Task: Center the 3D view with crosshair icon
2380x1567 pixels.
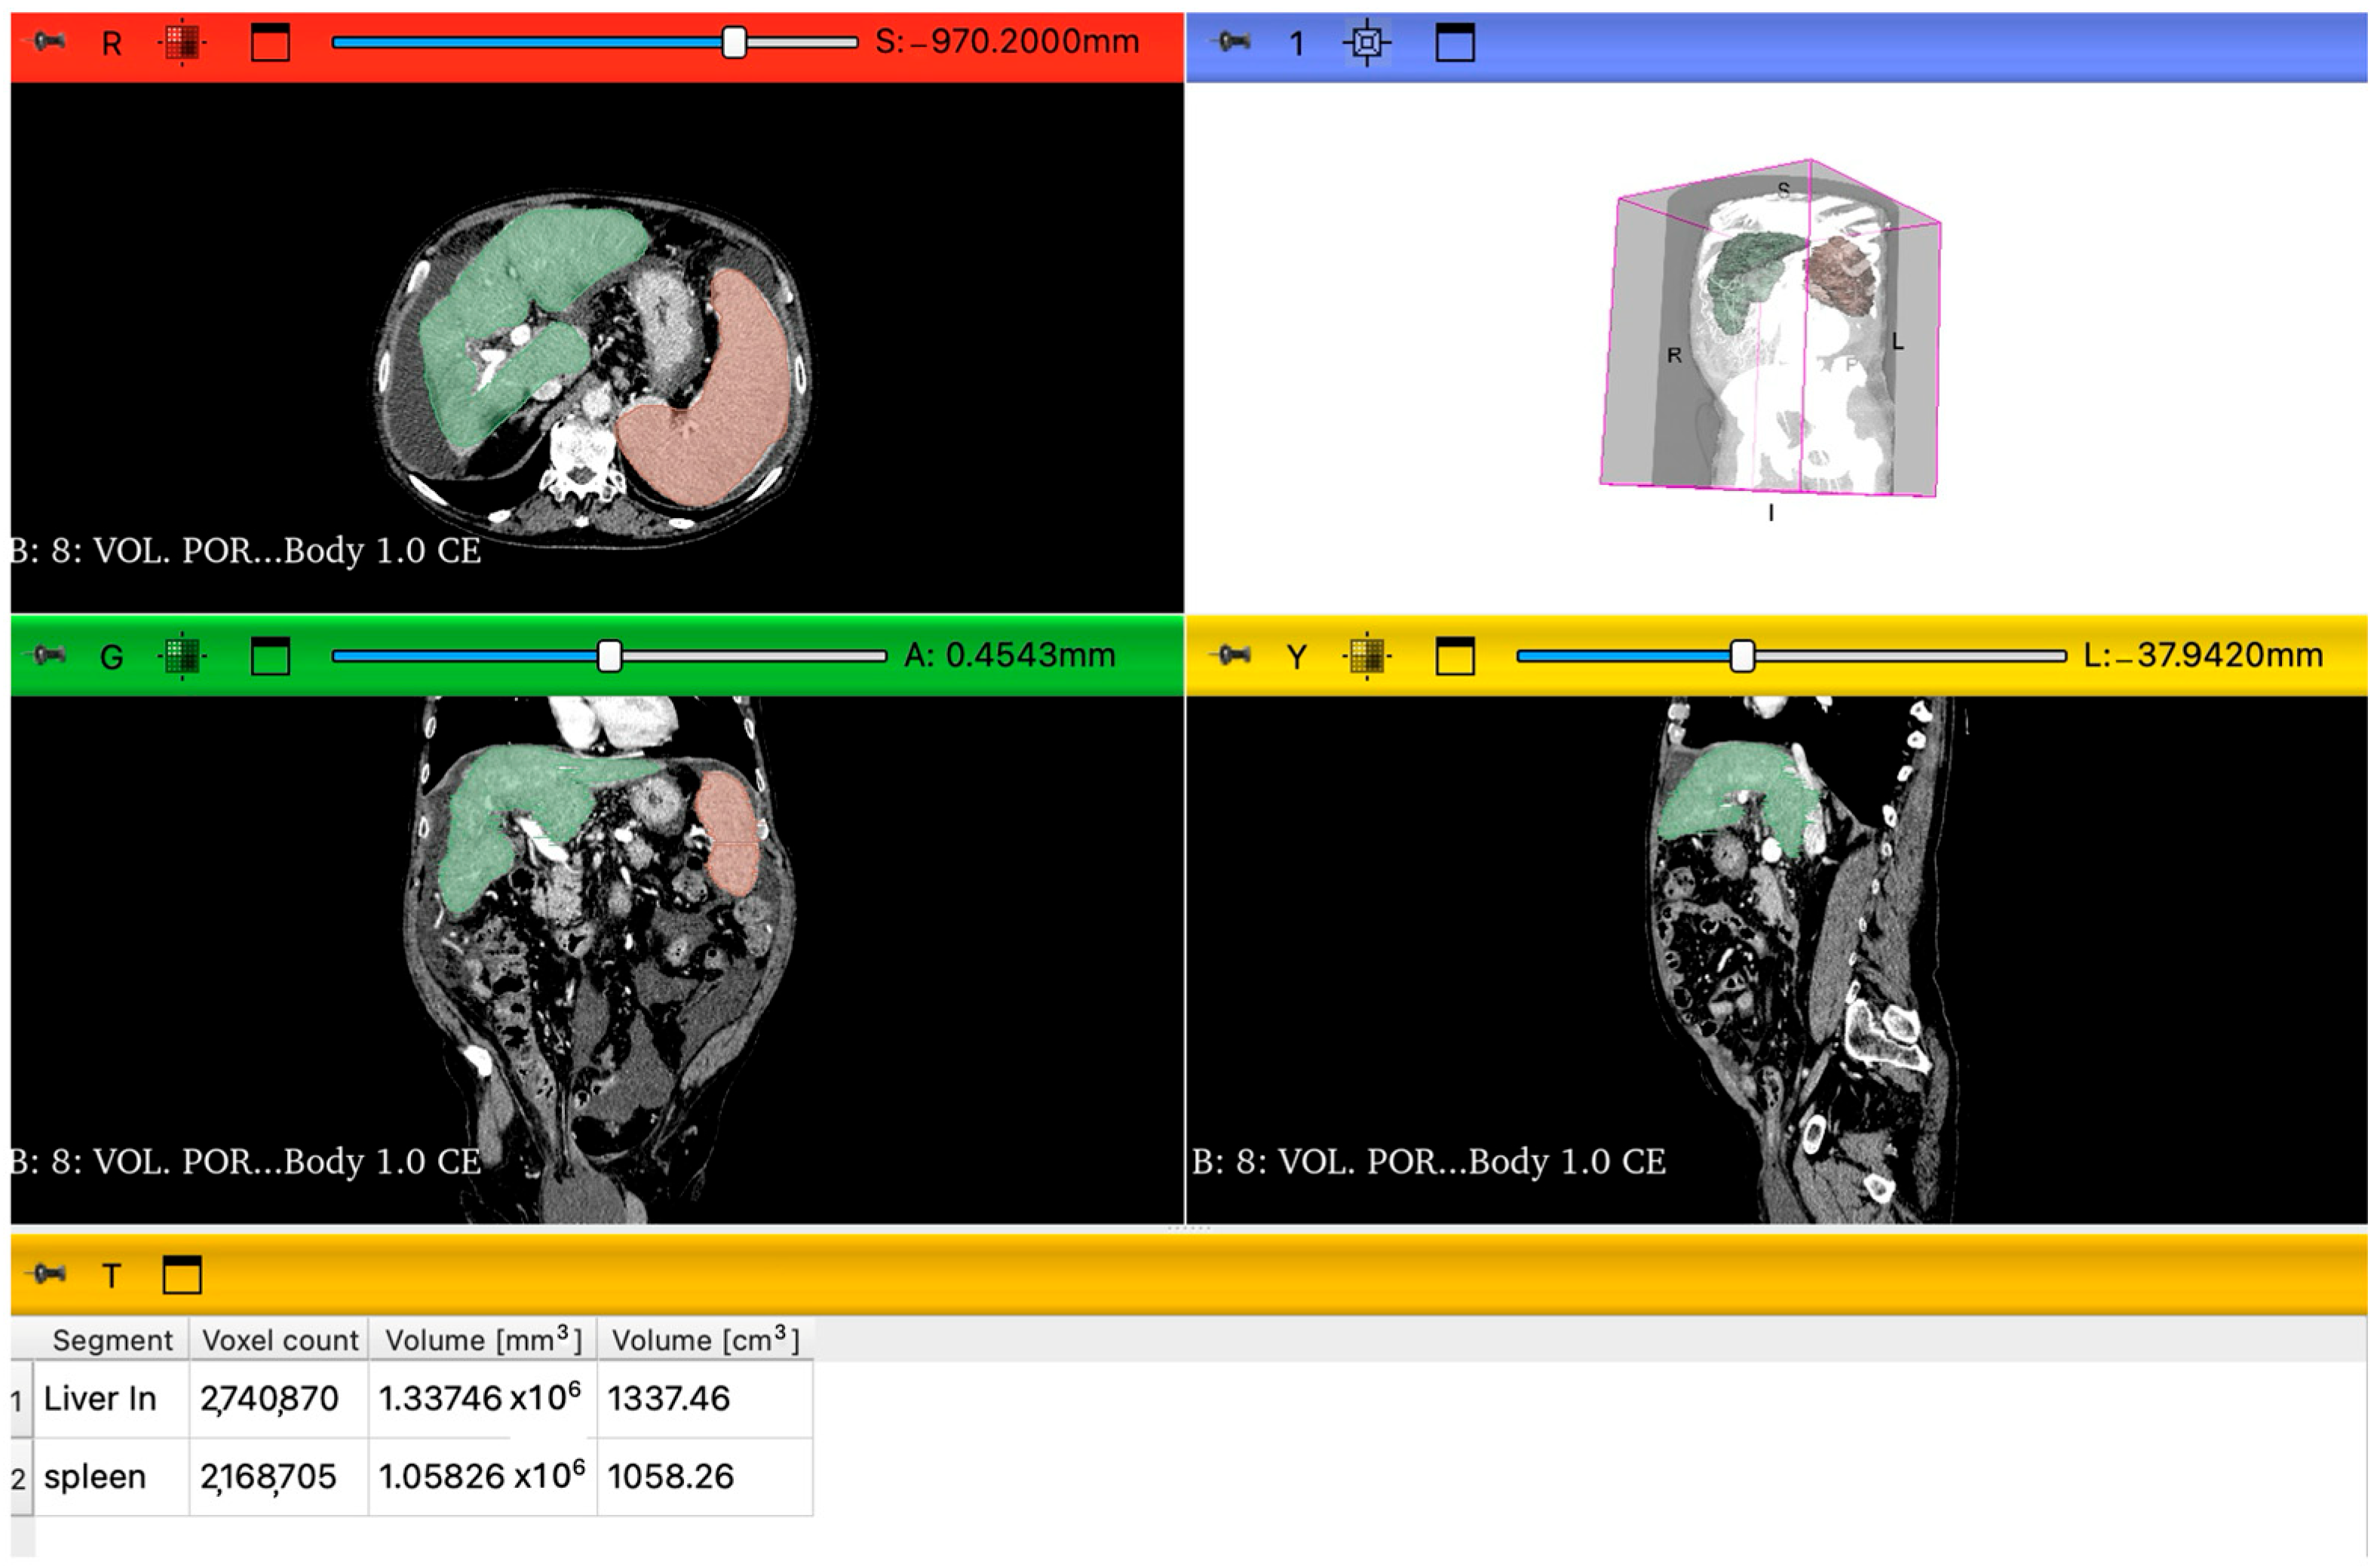Action: click(x=1367, y=42)
